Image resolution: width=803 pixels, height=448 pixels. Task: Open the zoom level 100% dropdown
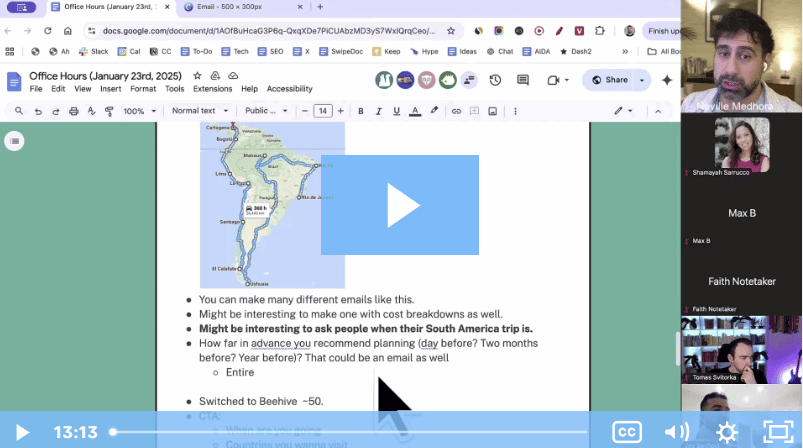click(x=138, y=111)
